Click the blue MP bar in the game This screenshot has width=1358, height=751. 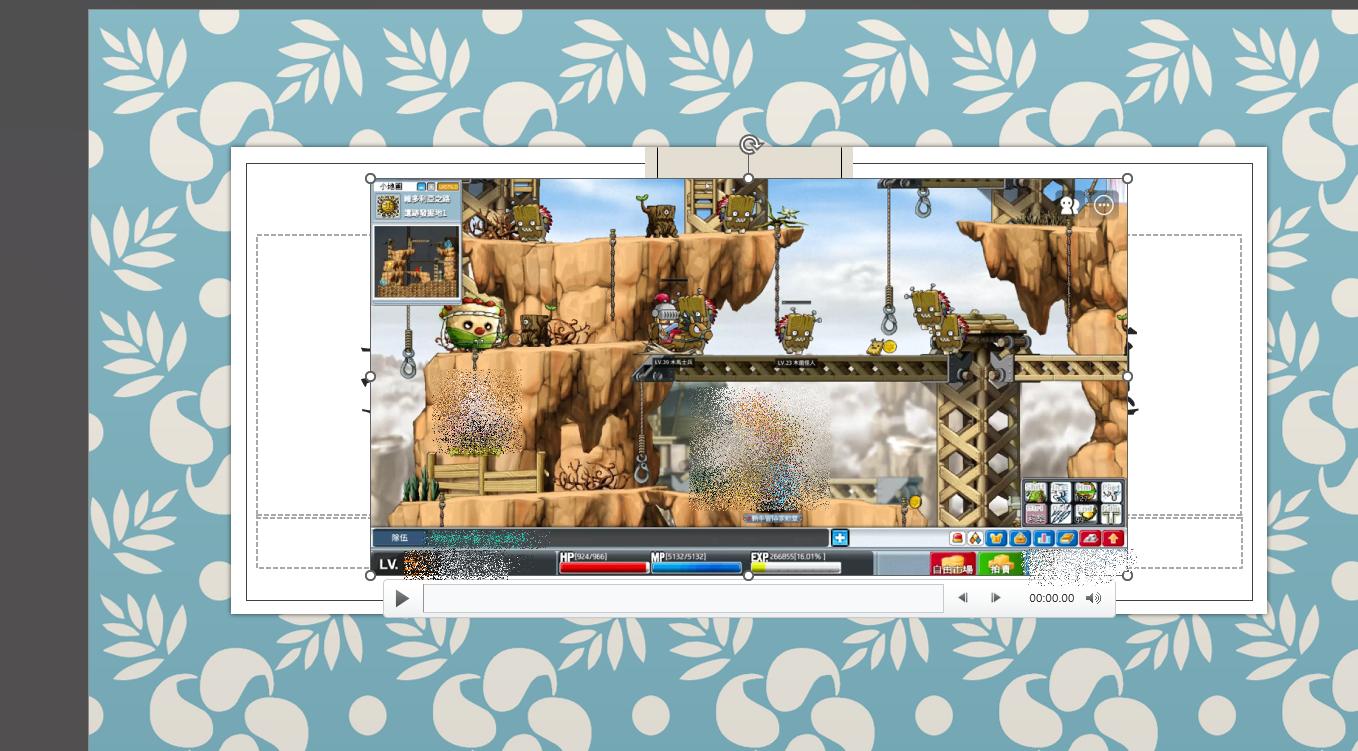point(696,567)
